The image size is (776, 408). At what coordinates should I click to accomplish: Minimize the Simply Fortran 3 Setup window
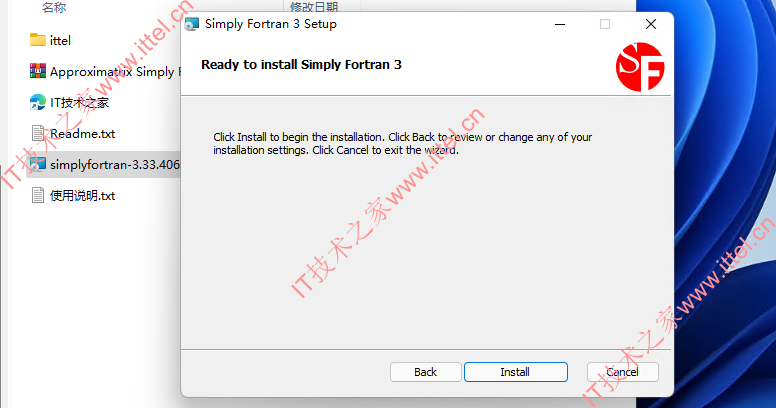pos(560,24)
